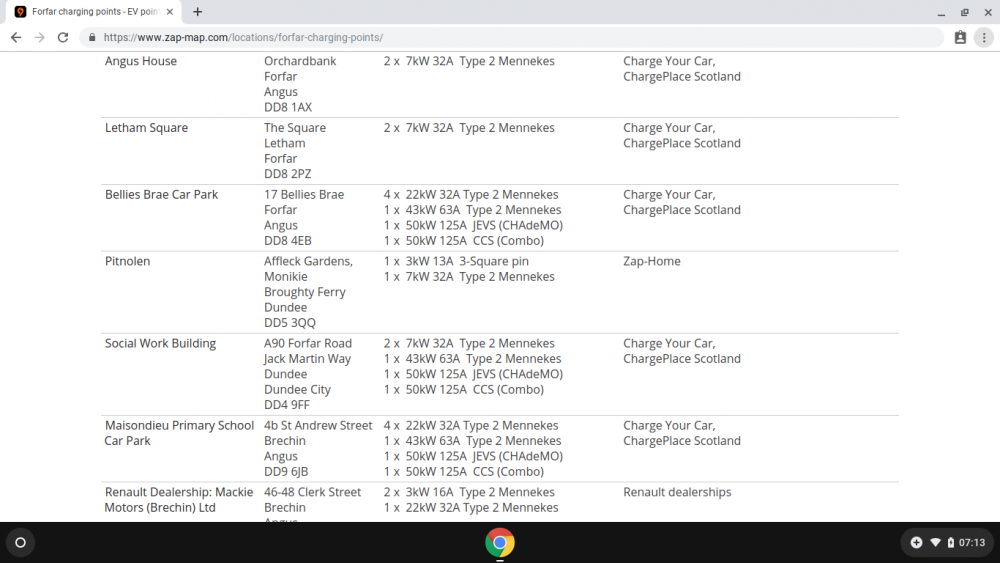The width and height of the screenshot is (1000, 563).
Task: Click postcode DD9 6JB
Action: [286, 472]
